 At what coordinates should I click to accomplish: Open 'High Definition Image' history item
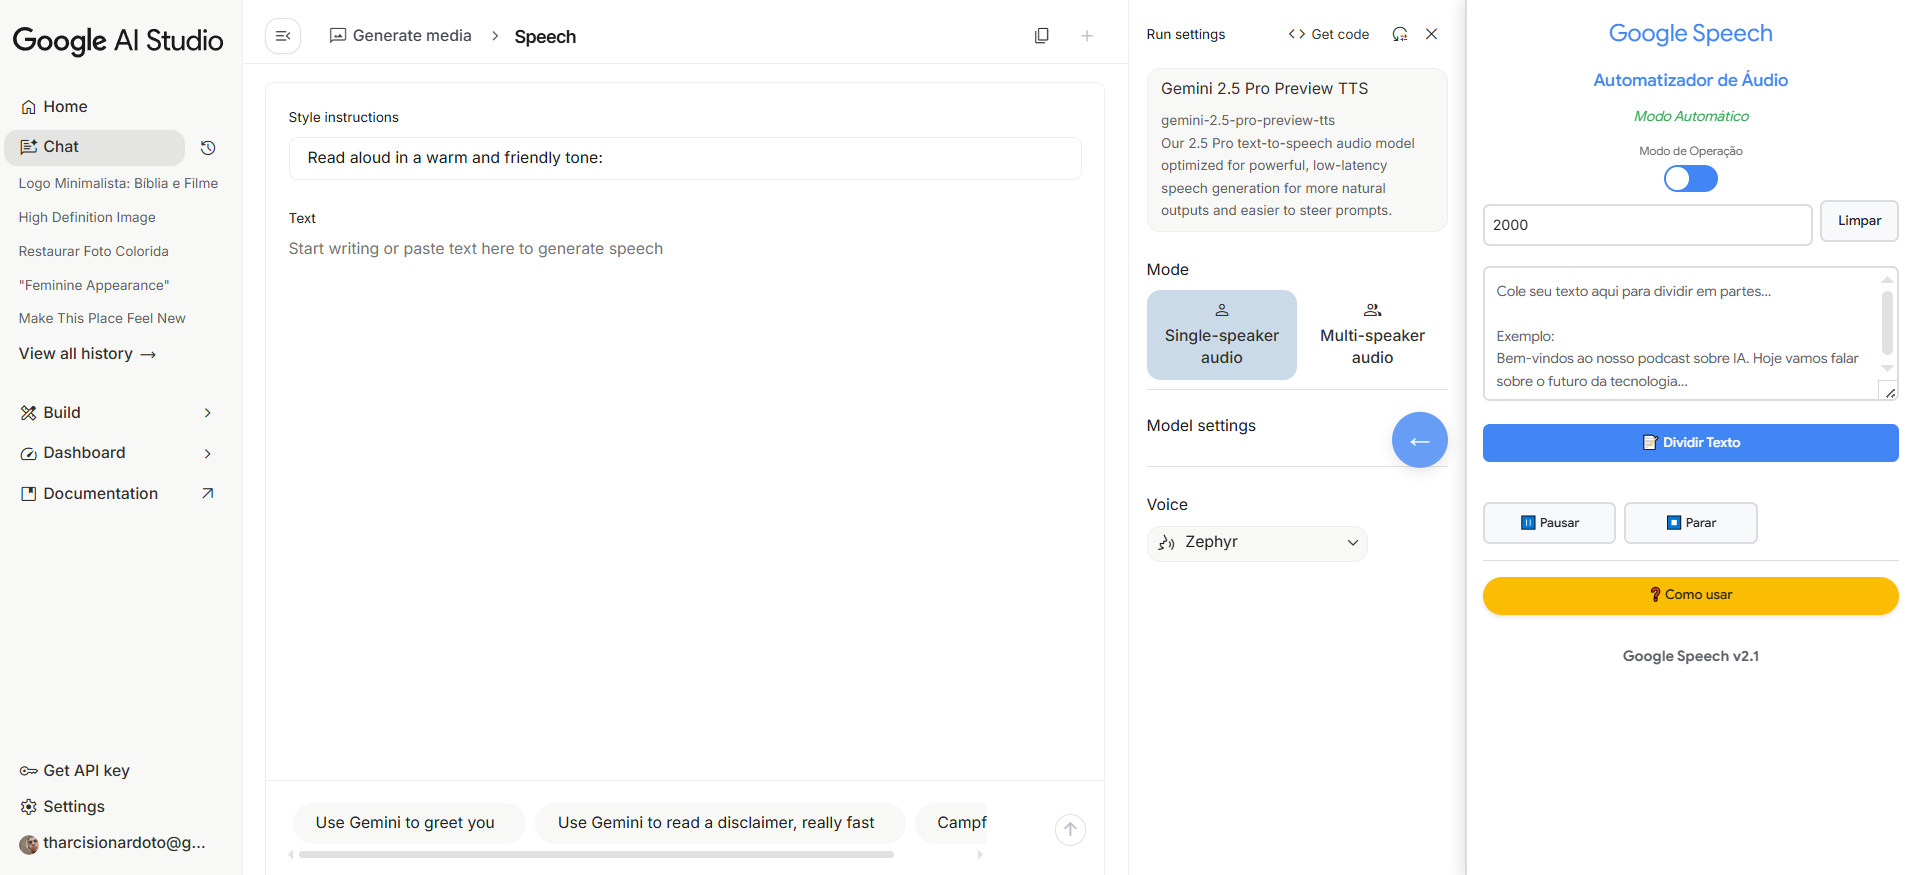87,217
